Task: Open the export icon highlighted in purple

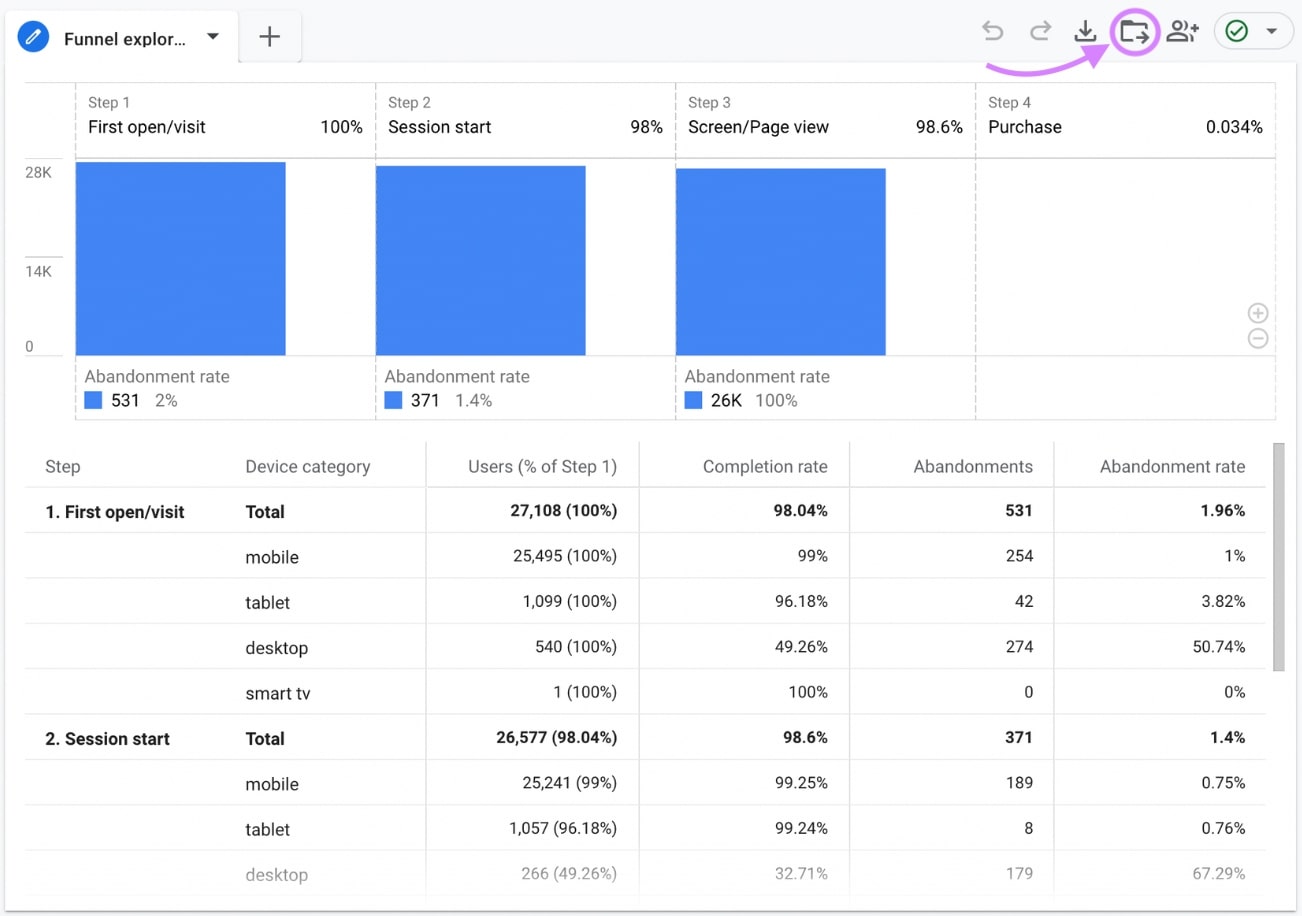Action: pyautogui.click(x=1134, y=31)
